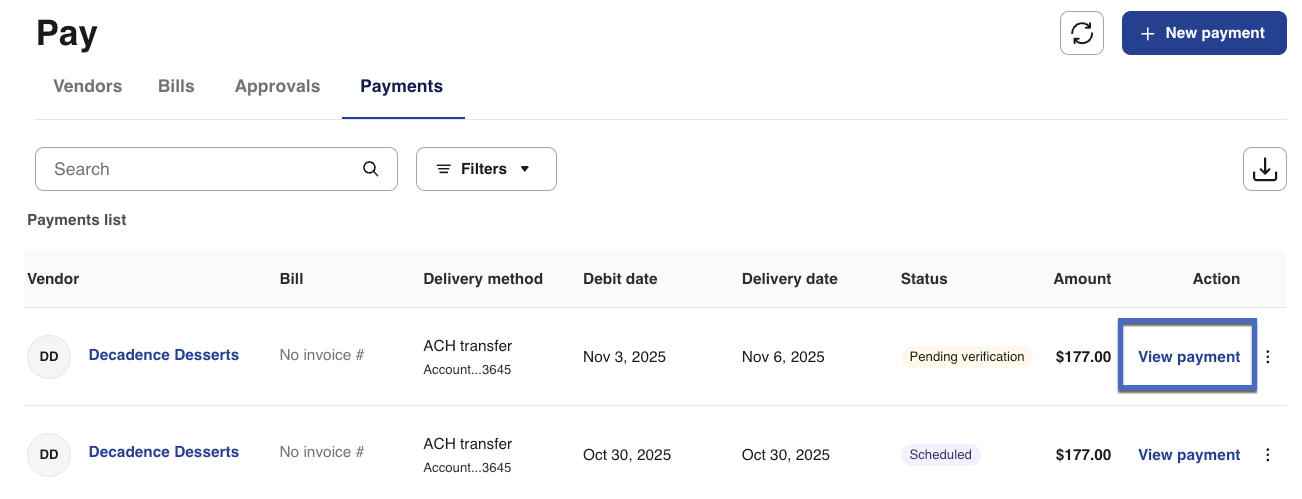The image size is (1302, 499).
Task: Switch to the Vendors tab
Action: click(87, 86)
